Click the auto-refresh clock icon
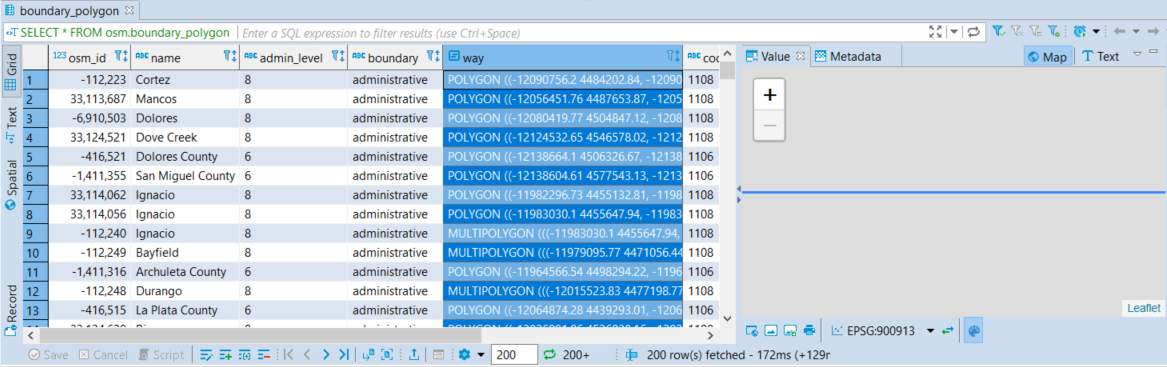Screen dimensions: 1167x367 coord(1081,32)
